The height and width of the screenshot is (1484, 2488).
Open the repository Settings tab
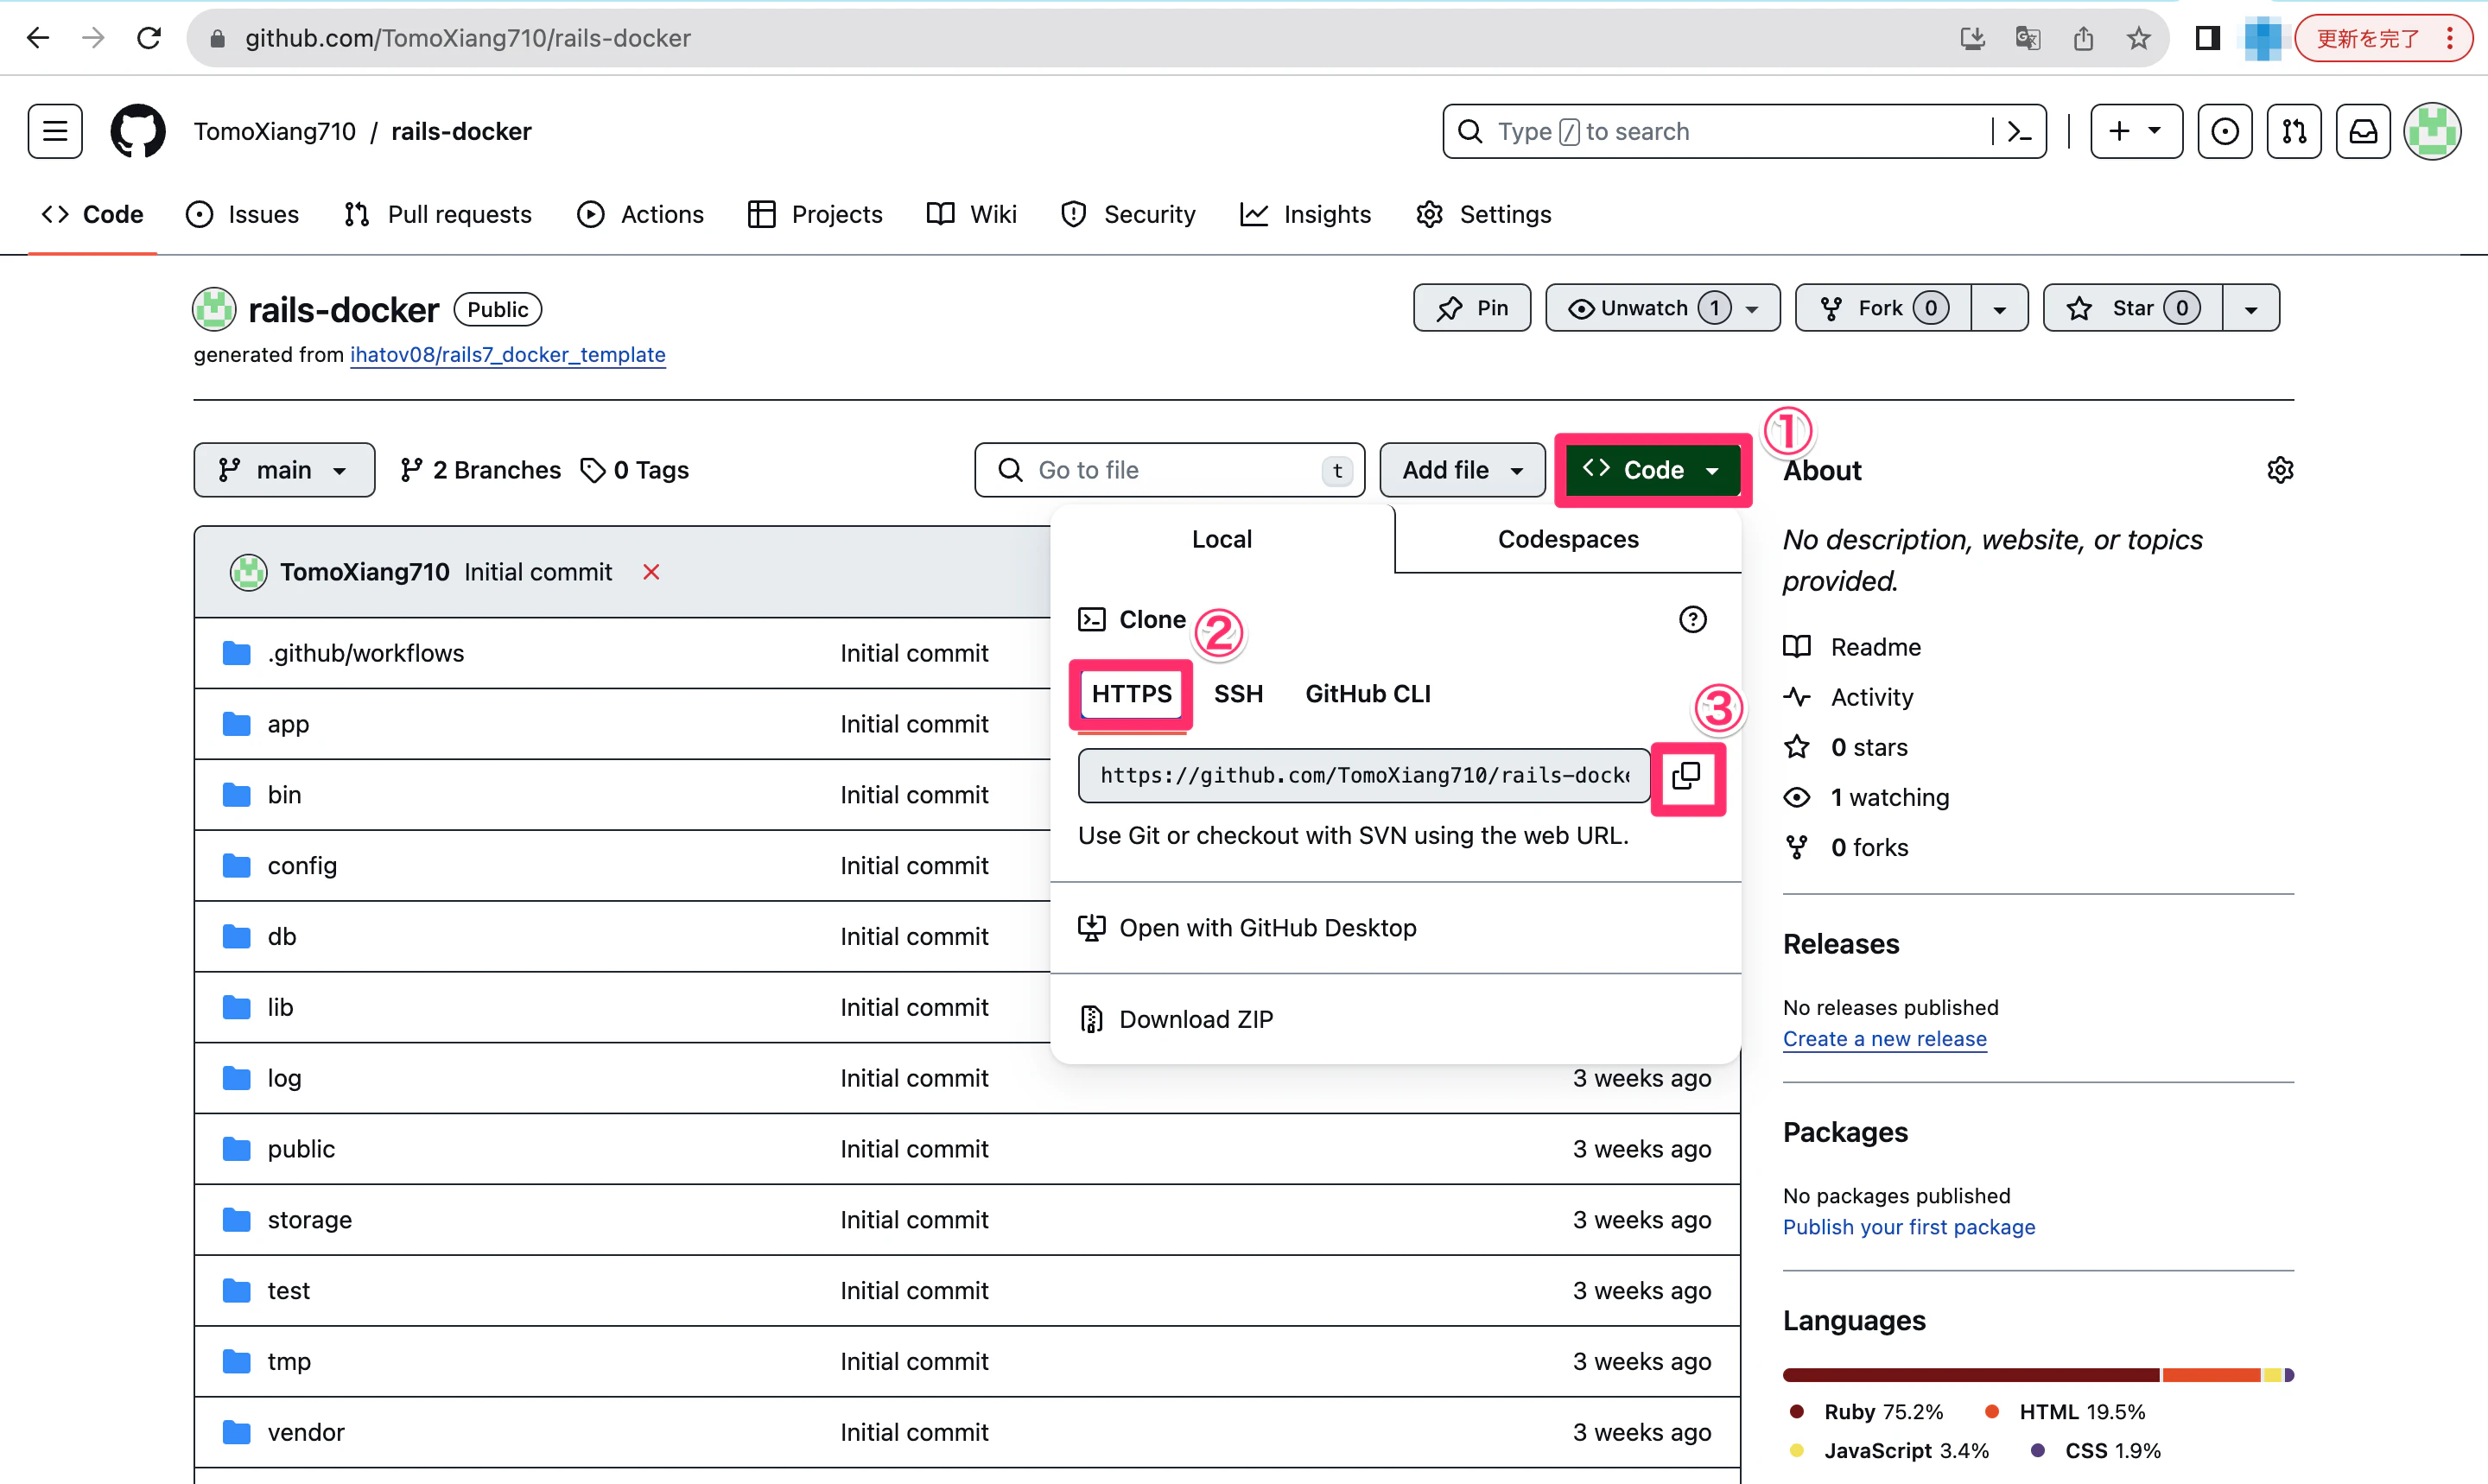pyautogui.click(x=1485, y=214)
